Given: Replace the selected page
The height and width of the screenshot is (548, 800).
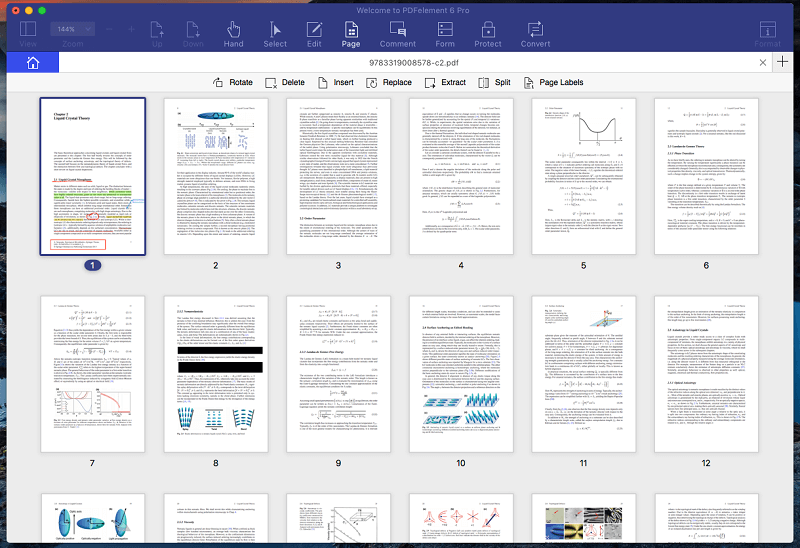Looking at the screenshot, I should point(389,82).
